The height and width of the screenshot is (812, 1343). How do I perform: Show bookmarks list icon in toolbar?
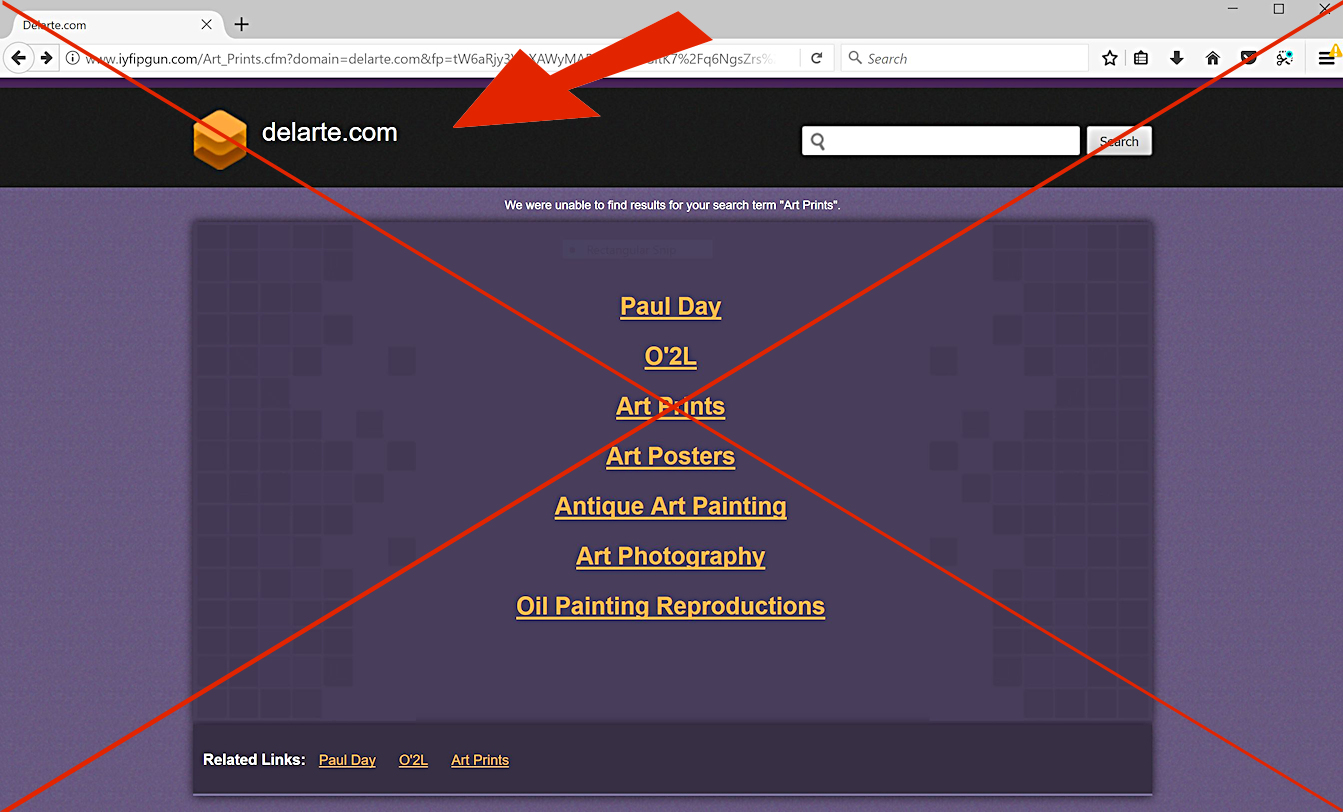tap(1141, 58)
